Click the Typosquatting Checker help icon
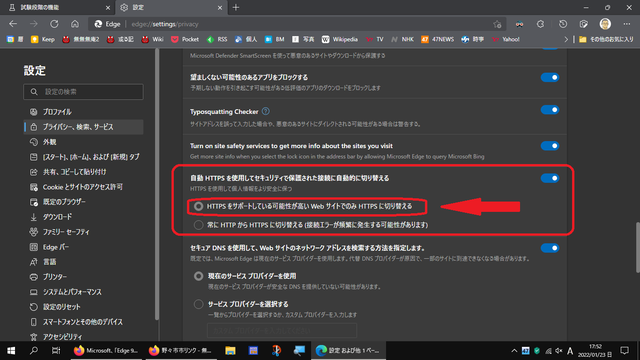 (x=266, y=111)
